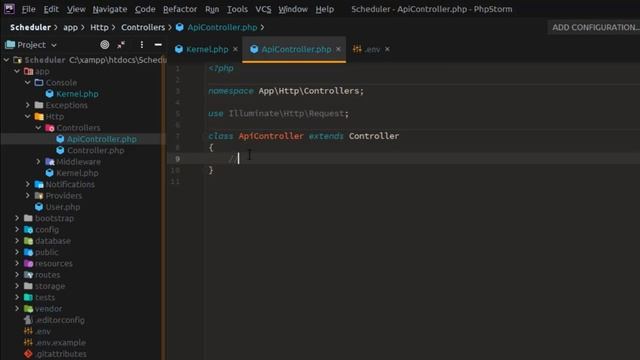Image resolution: width=640 pixels, height=360 pixels.
Task: Close the .env editor tab
Action: pos(387,49)
